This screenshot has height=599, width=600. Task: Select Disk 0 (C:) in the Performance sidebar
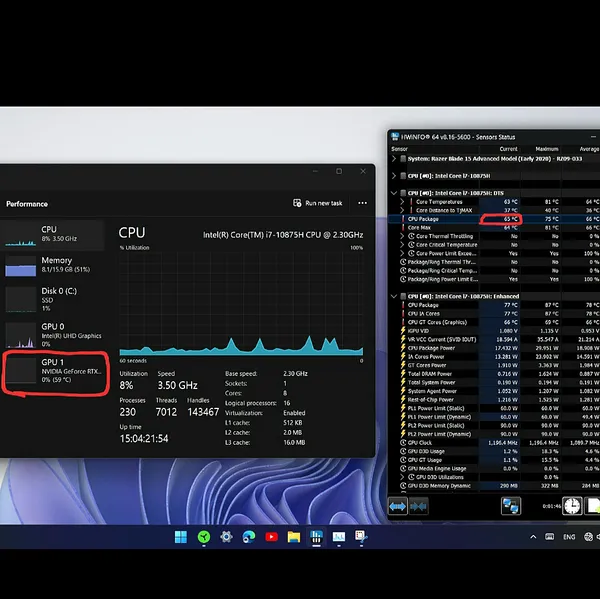(54, 299)
